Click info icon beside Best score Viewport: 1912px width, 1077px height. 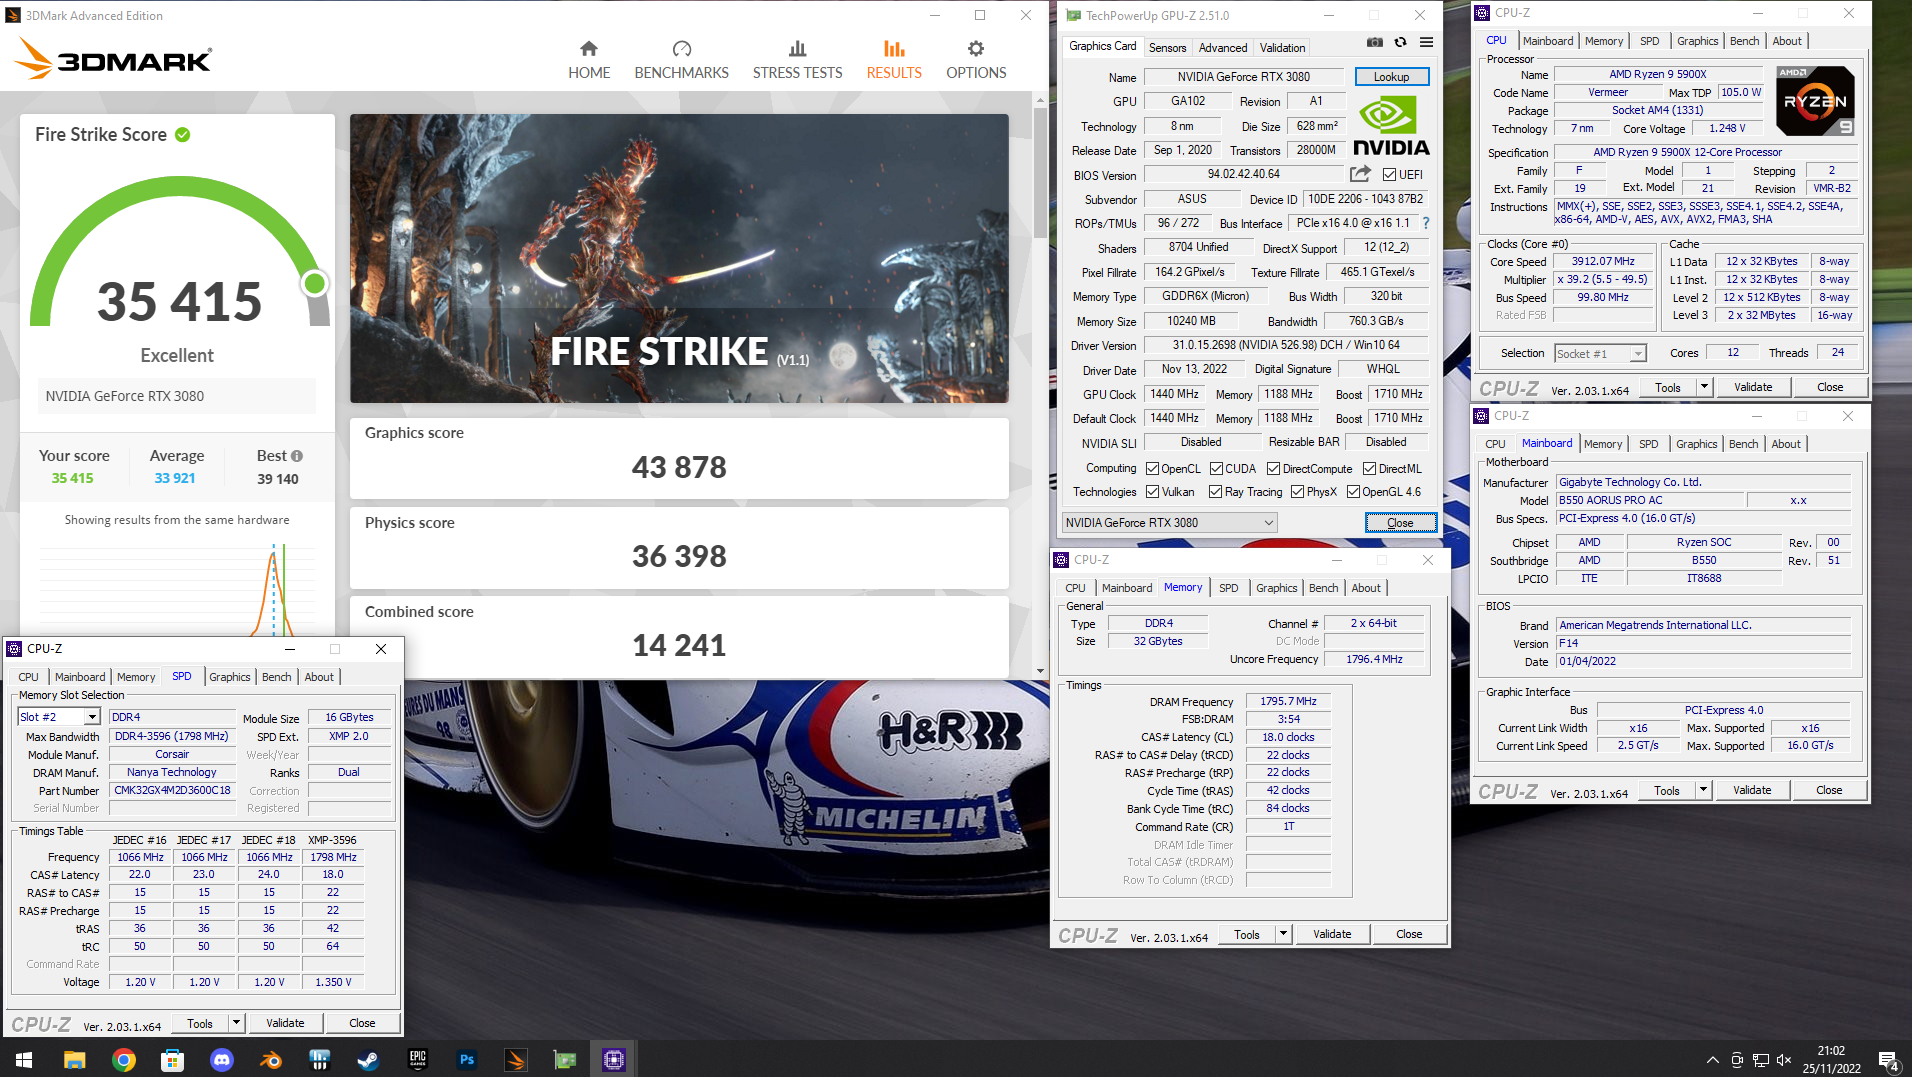[x=297, y=456]
